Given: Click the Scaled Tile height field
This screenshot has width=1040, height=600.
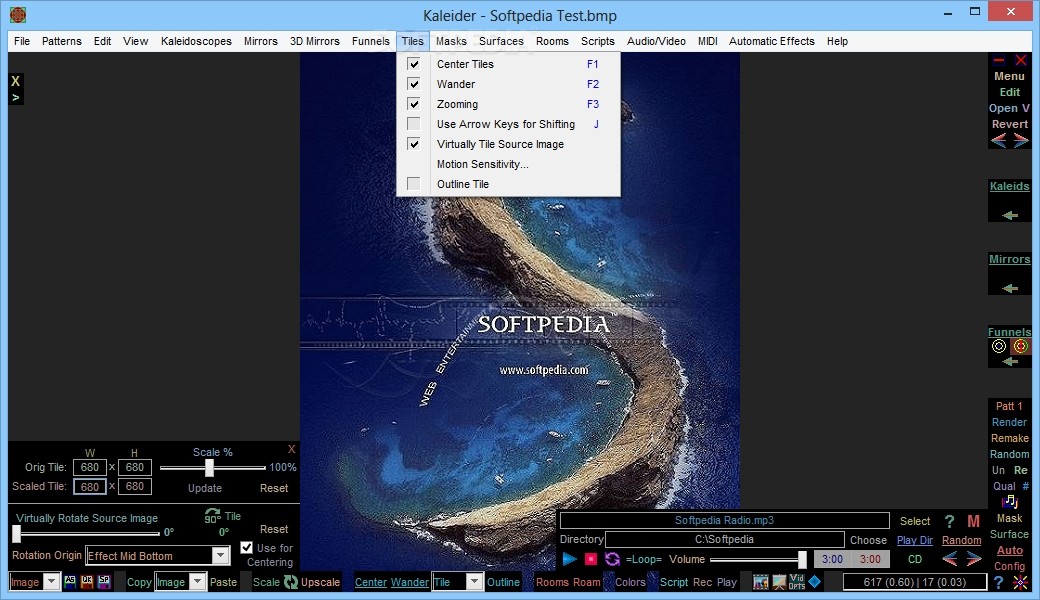Looking at the screenshot, I should point(135,487).
